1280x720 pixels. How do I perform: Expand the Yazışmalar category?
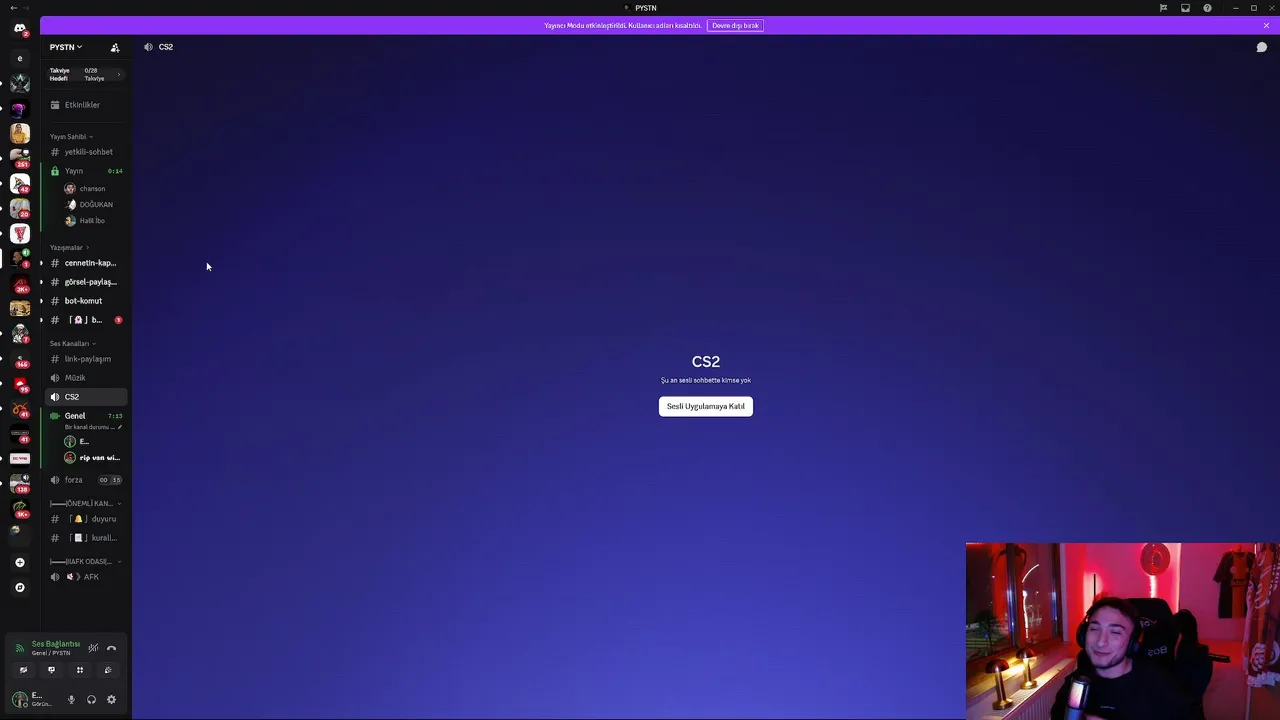[x=69, y=248]
